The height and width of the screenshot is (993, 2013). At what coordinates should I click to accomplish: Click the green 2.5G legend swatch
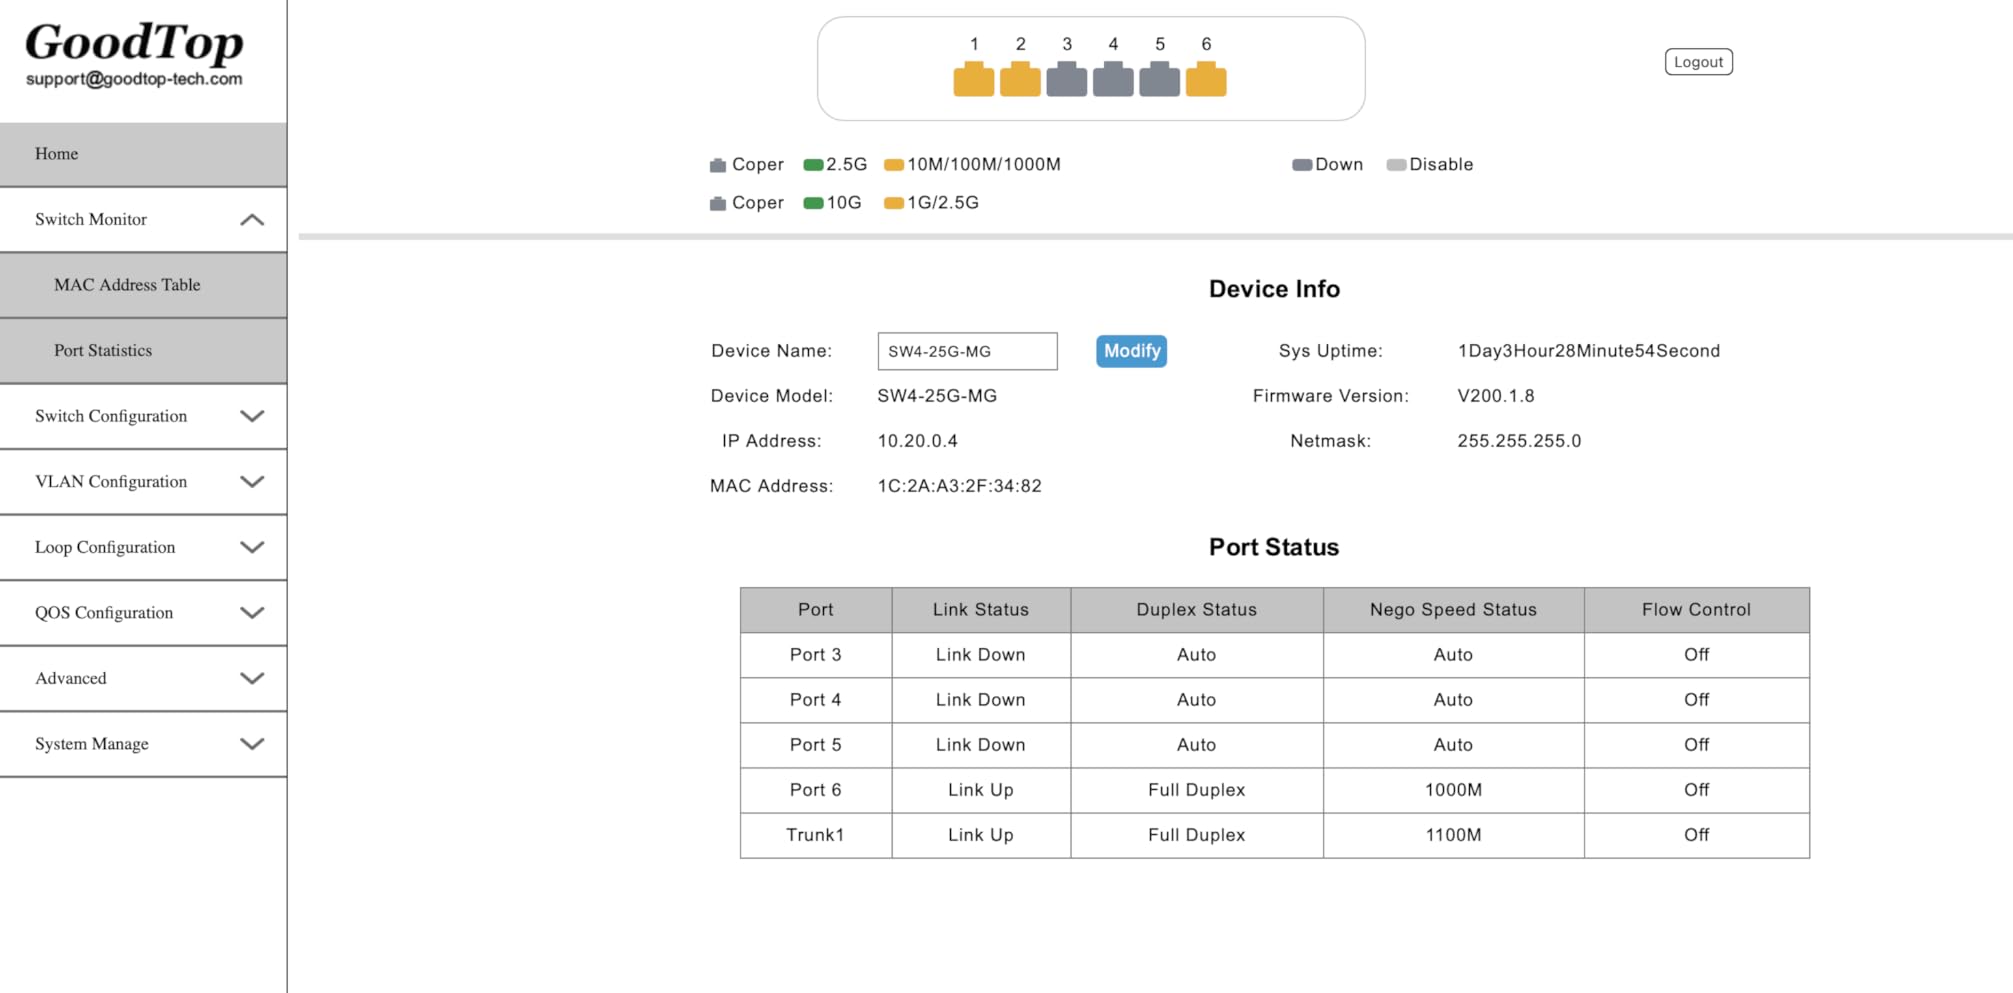(813, 165)
